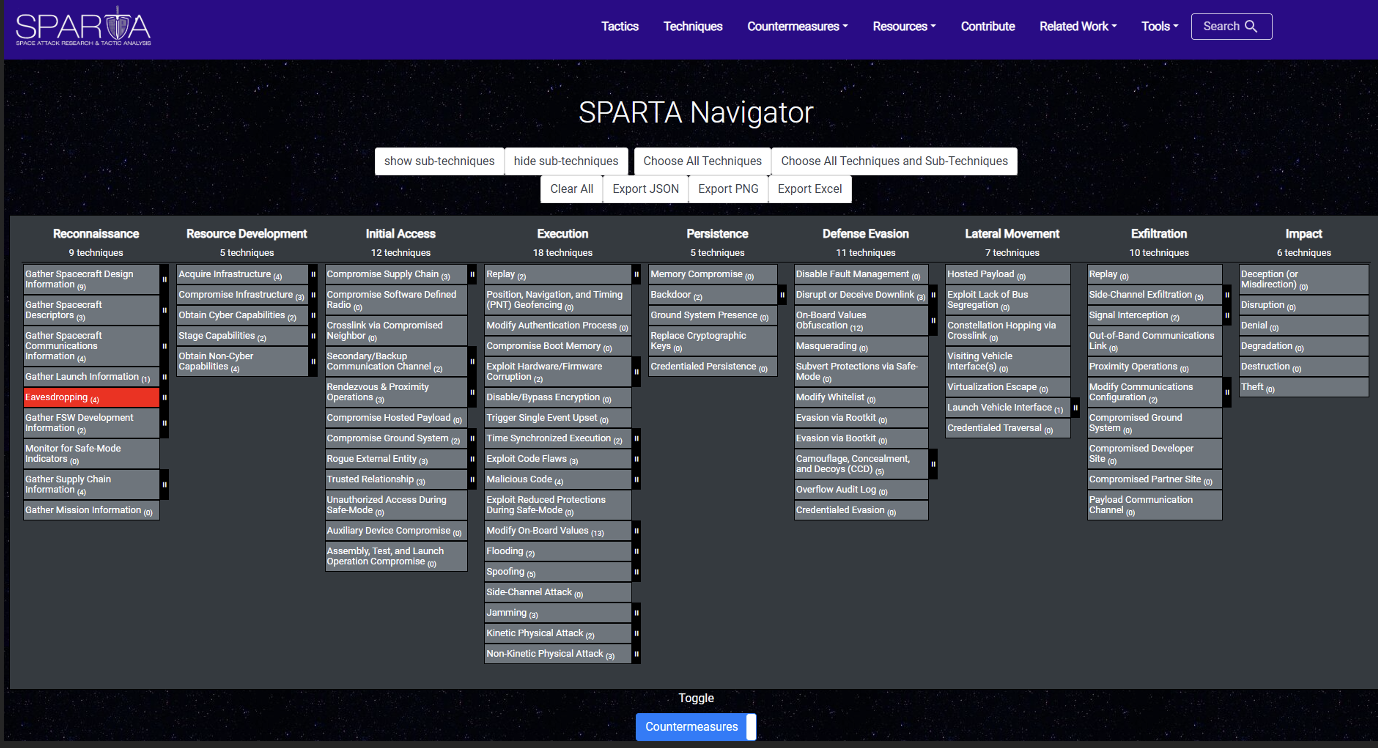The height and width of the screenshot is (748, 1378).
Task: Expand Eavesdropping sub-techniques handle
Action: pyautogui.click(x=165, y=397)
